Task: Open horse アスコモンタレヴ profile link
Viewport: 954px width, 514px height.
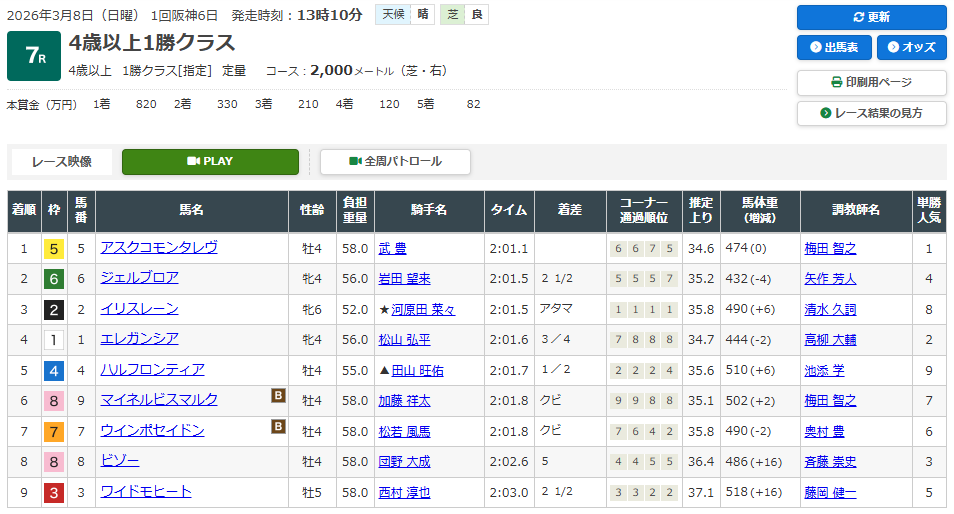Action: (158, 248)
